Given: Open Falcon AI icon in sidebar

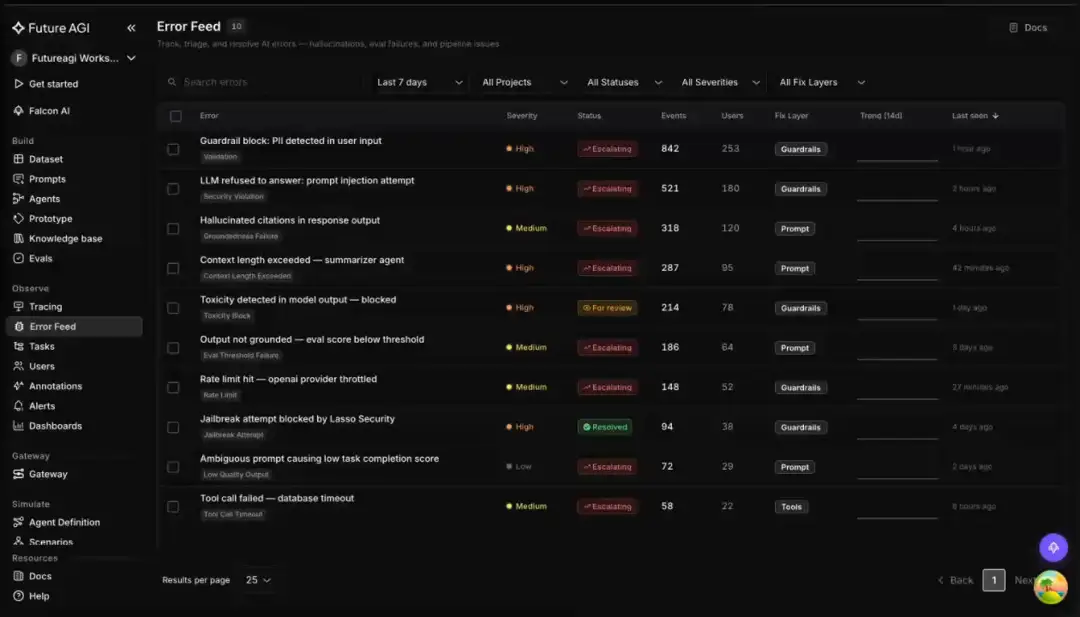Looking at the screenshot, I should (x=19, y=111).
